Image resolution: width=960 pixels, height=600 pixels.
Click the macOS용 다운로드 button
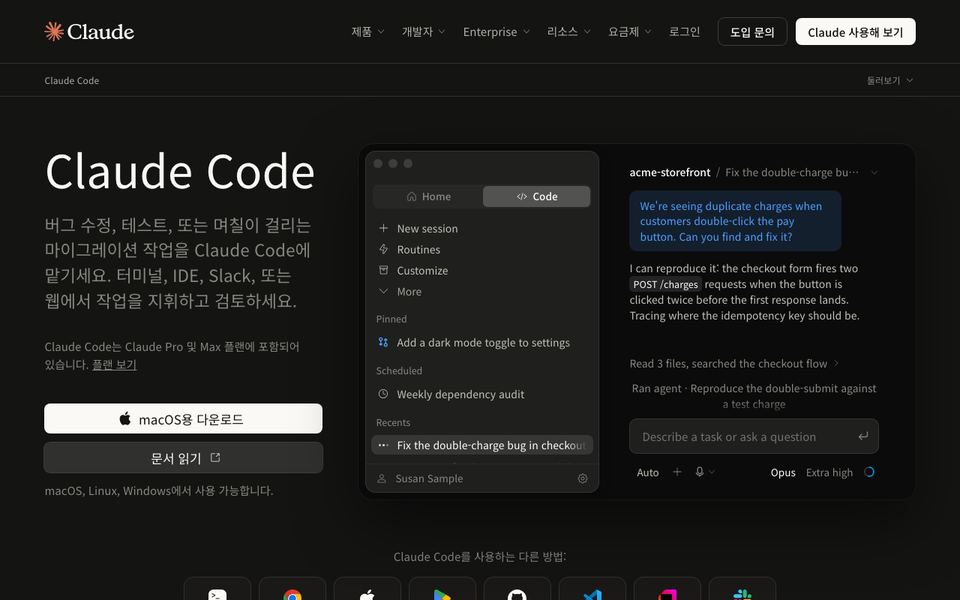click(x=183, y=419)
